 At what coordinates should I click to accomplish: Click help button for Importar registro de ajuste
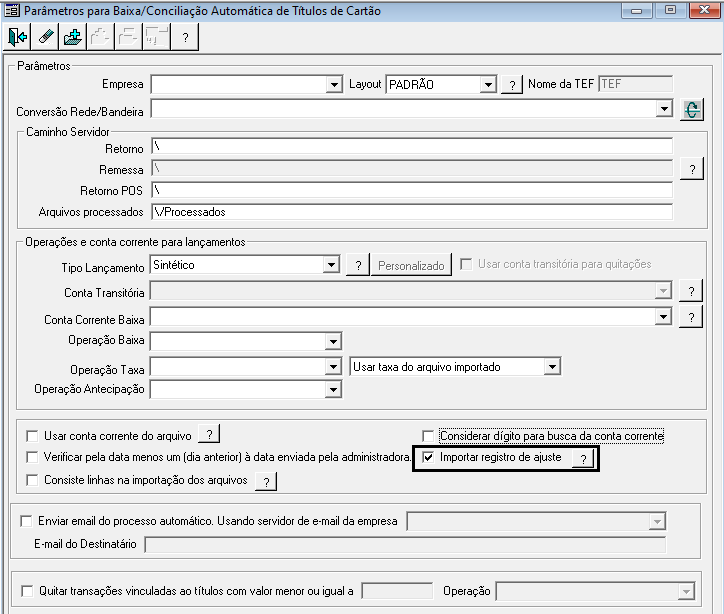583,459
